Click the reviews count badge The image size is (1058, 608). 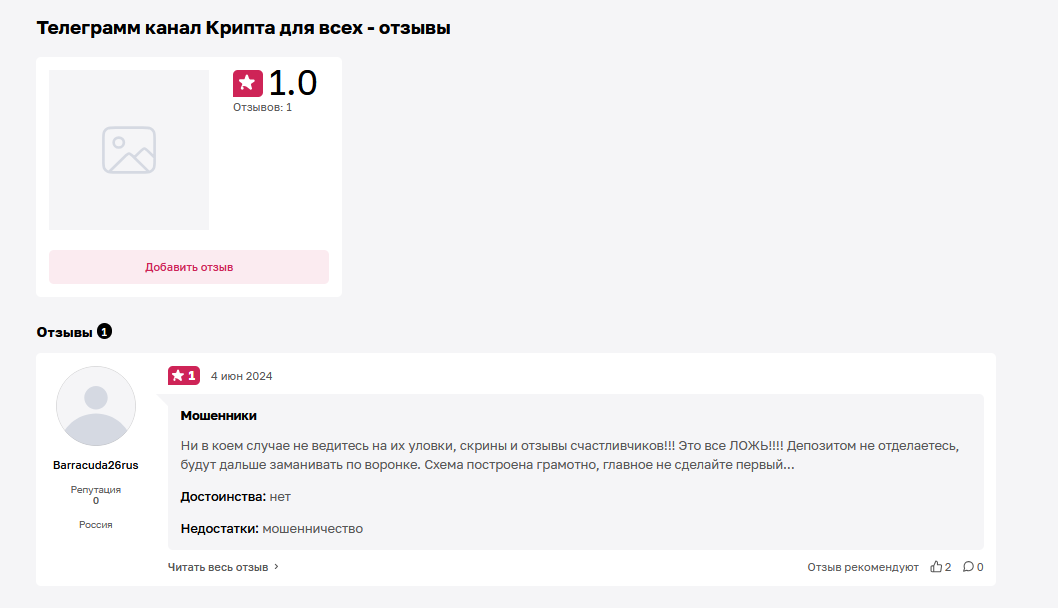(x=104, y=331)
